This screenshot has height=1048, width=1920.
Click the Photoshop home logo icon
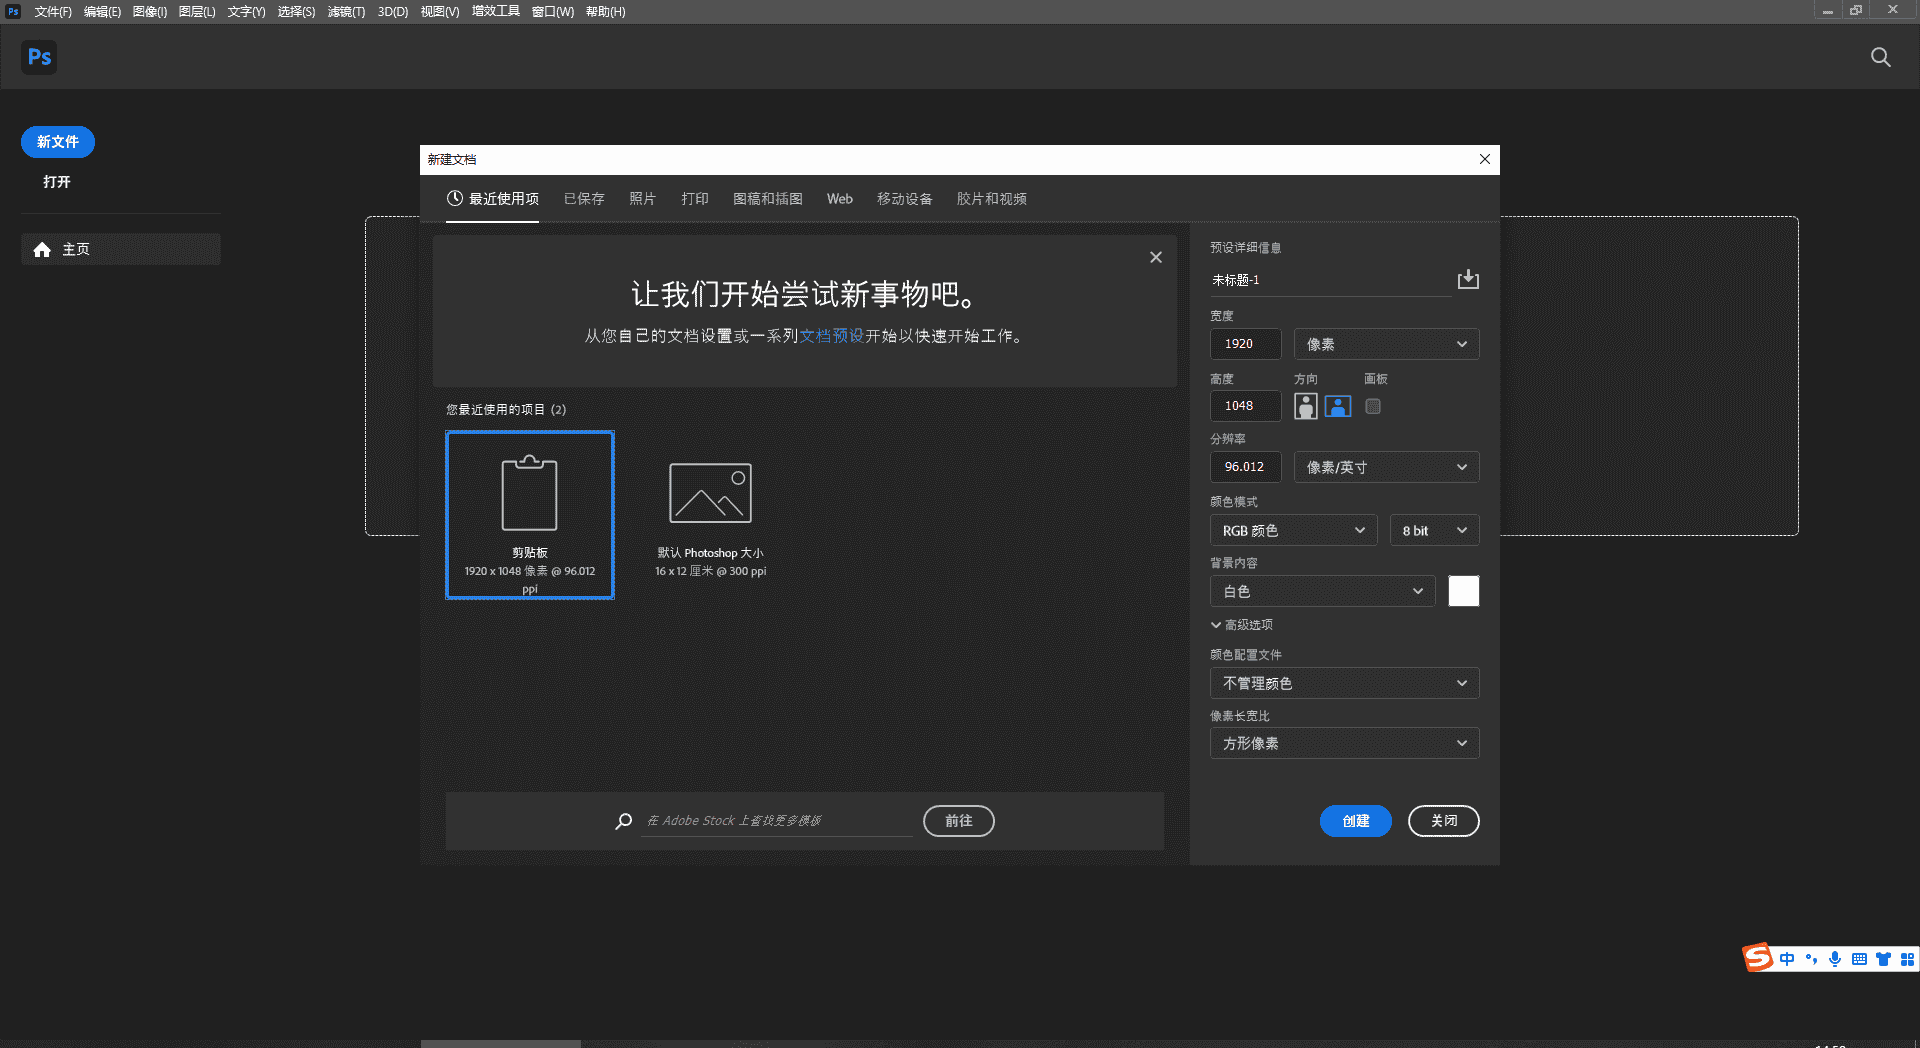(x=39, y=57)
